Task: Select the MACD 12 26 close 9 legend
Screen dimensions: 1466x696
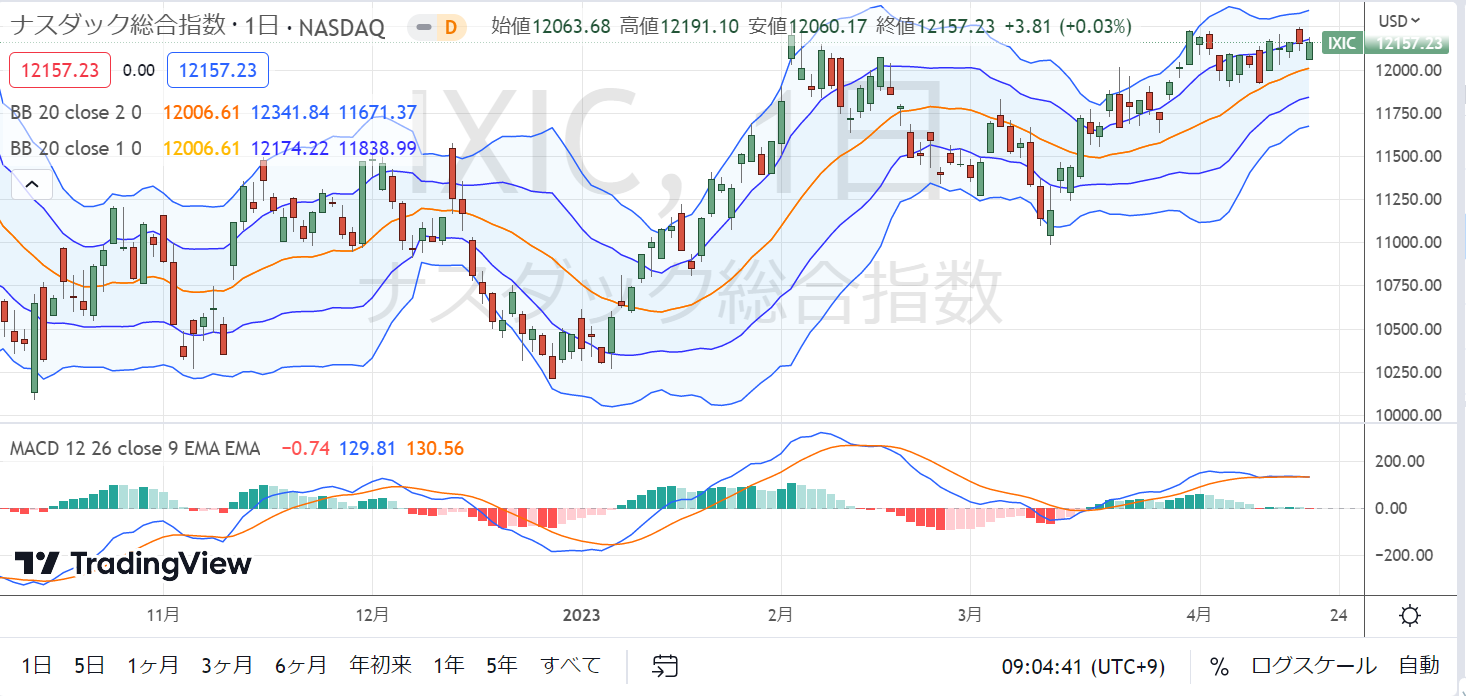Action: 135,448
